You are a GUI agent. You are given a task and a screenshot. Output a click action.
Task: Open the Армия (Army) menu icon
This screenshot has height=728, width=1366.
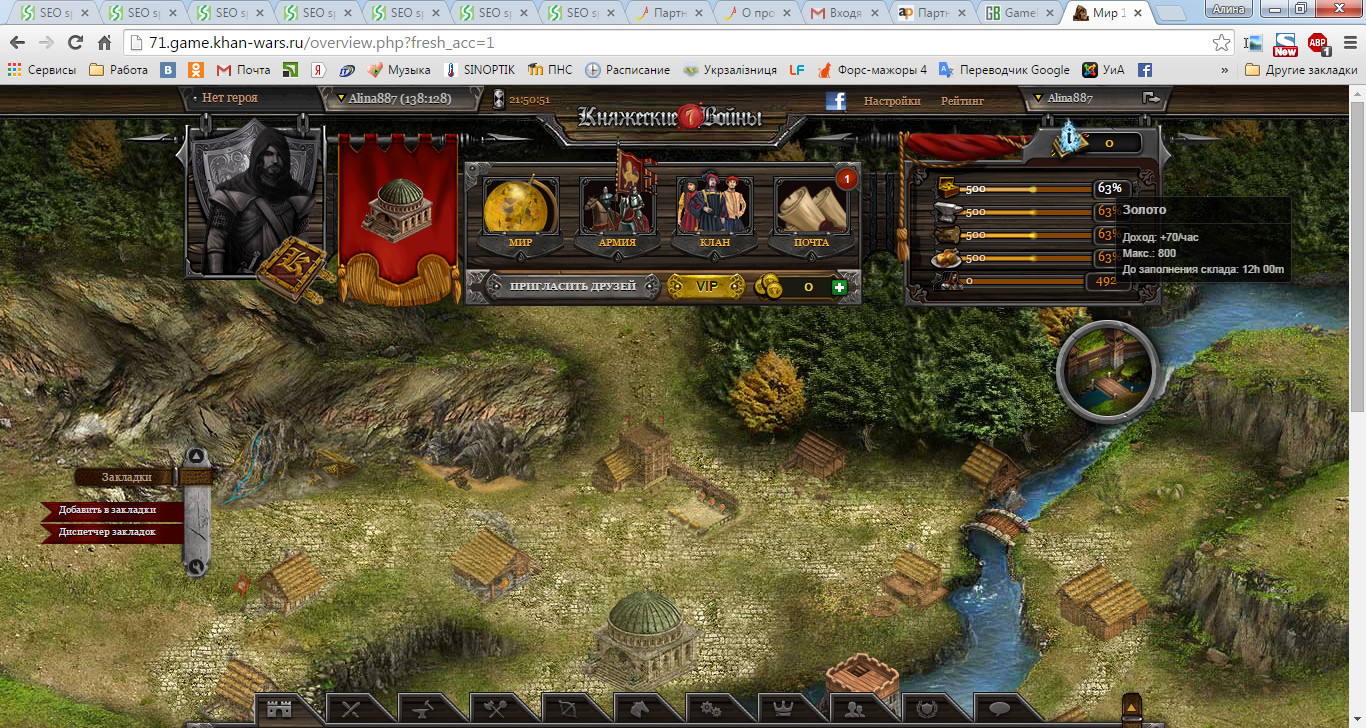click(x=617, y=207)
